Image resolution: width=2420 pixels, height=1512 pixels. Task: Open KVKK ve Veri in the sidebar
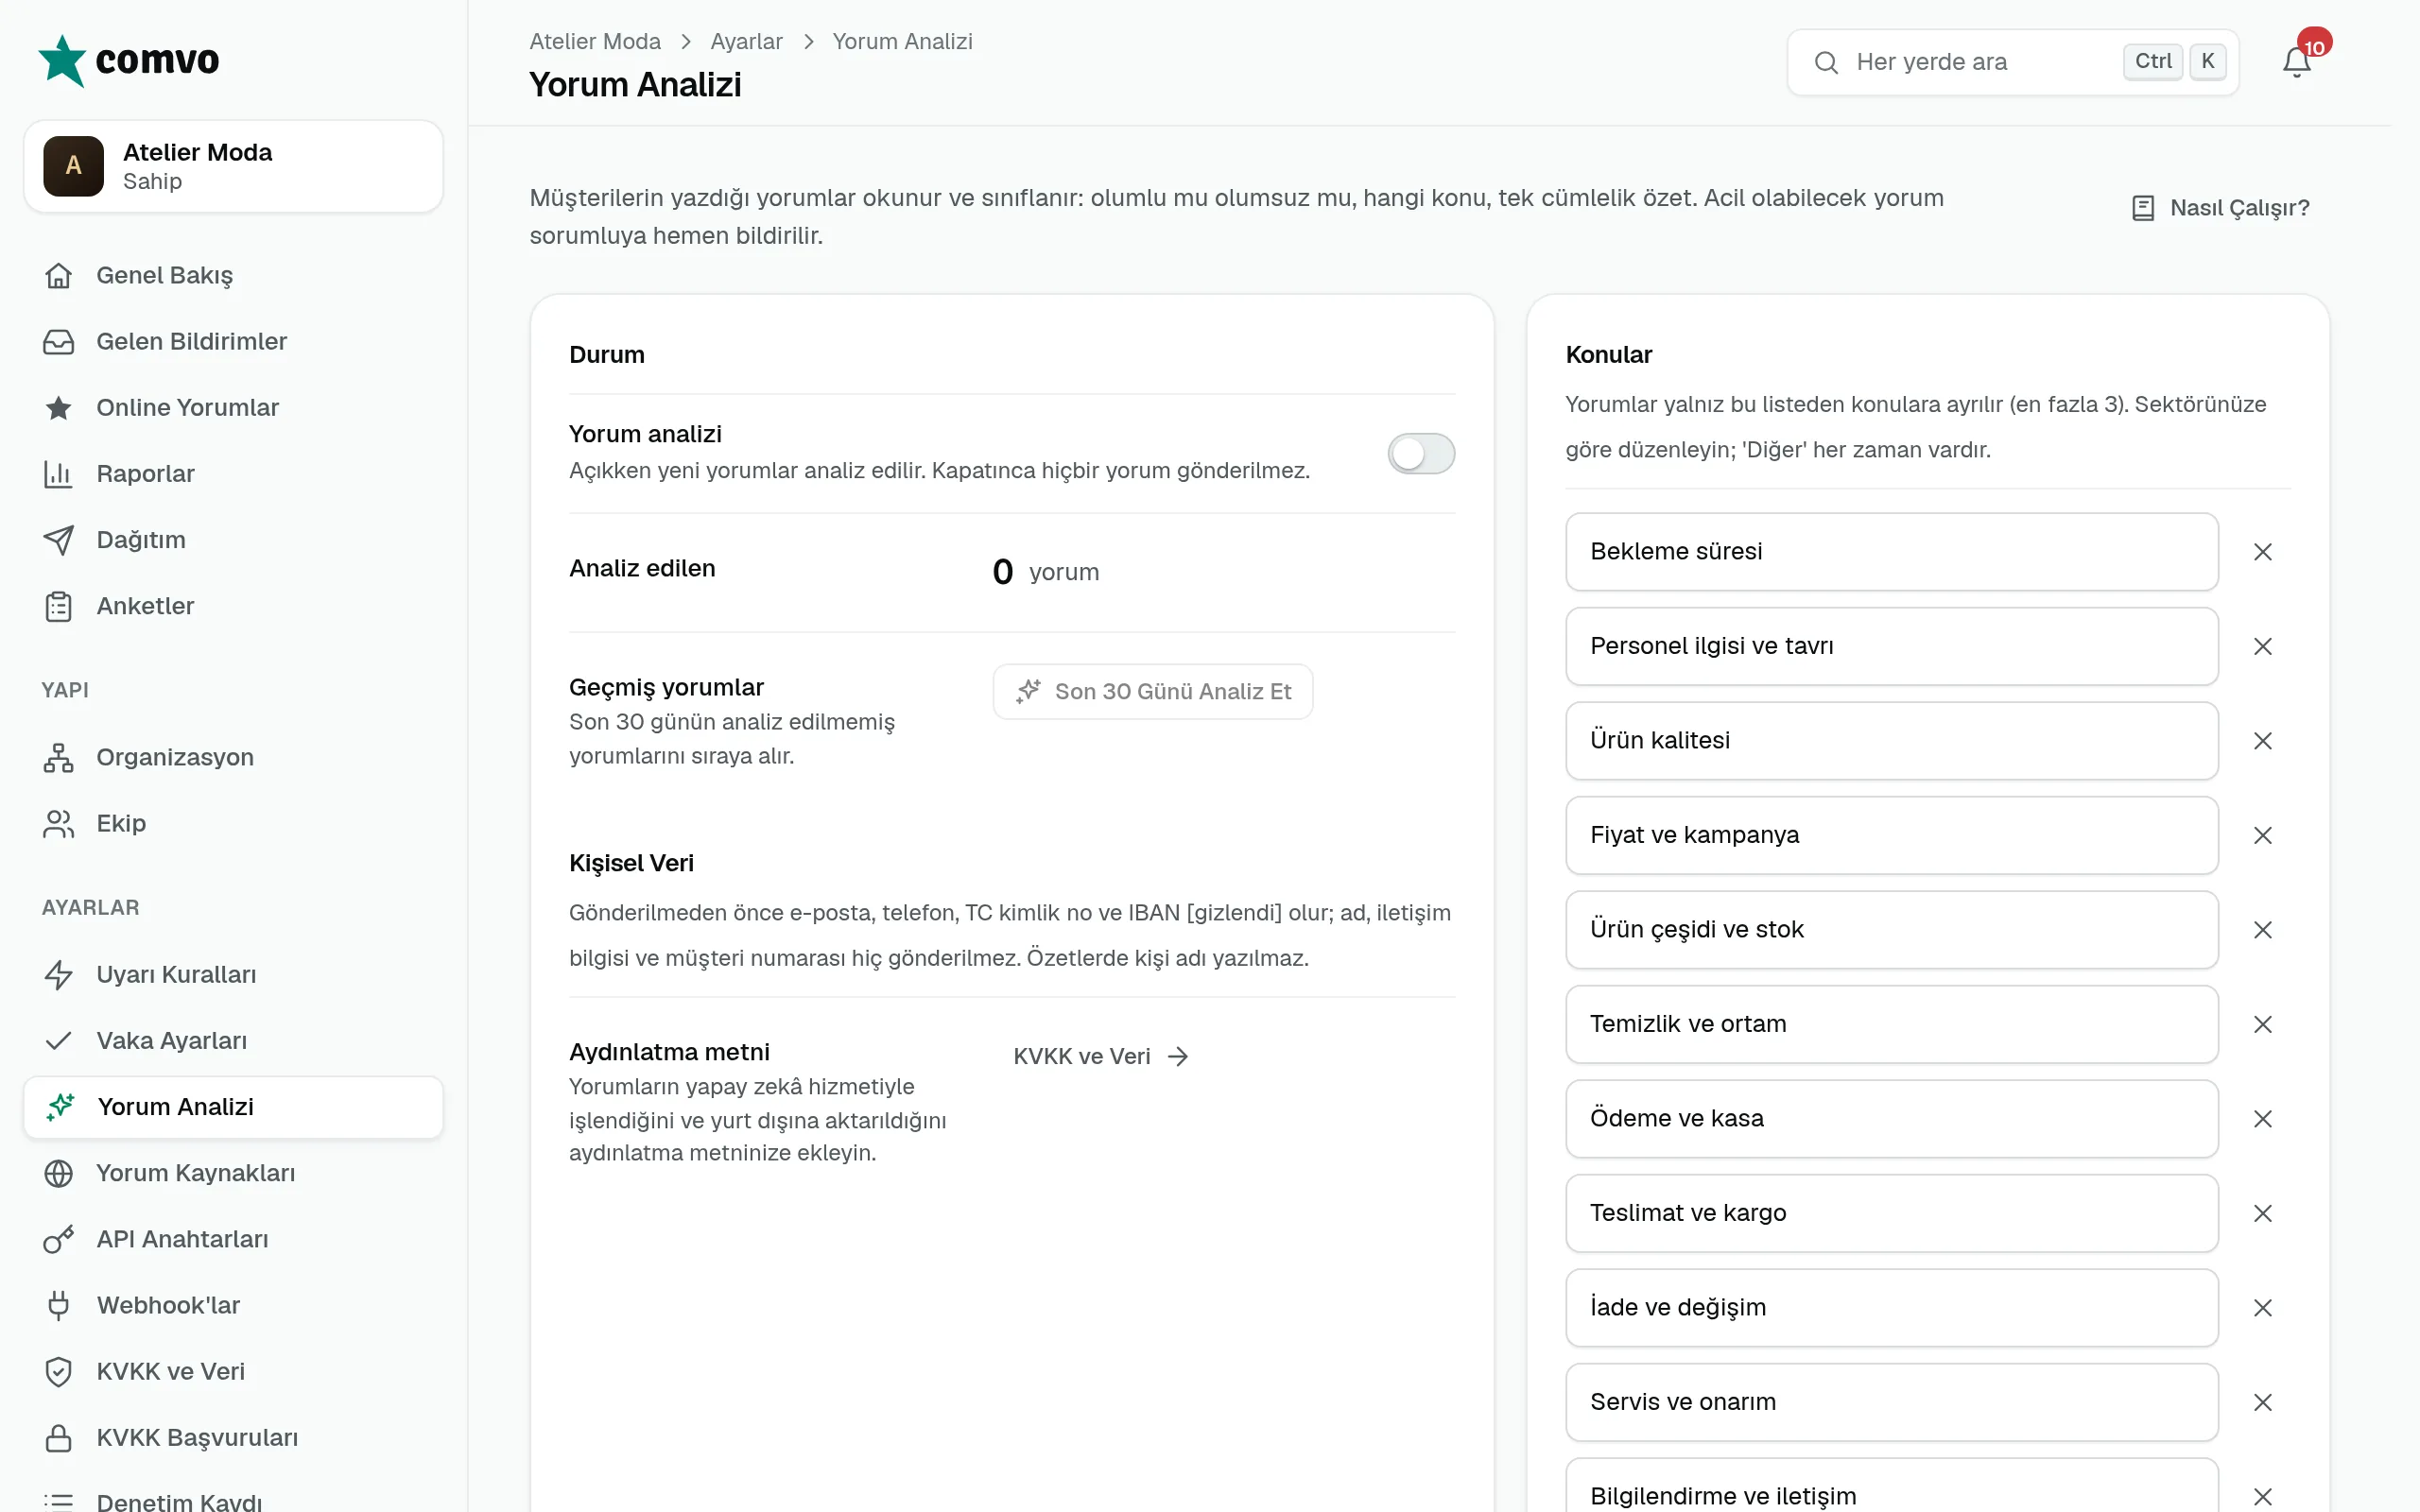coord(233,1371)
